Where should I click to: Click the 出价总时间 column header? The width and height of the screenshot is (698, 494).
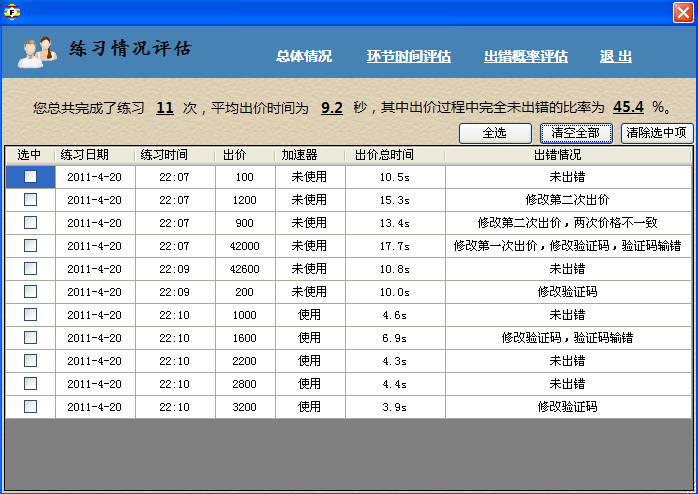point(395,155)
